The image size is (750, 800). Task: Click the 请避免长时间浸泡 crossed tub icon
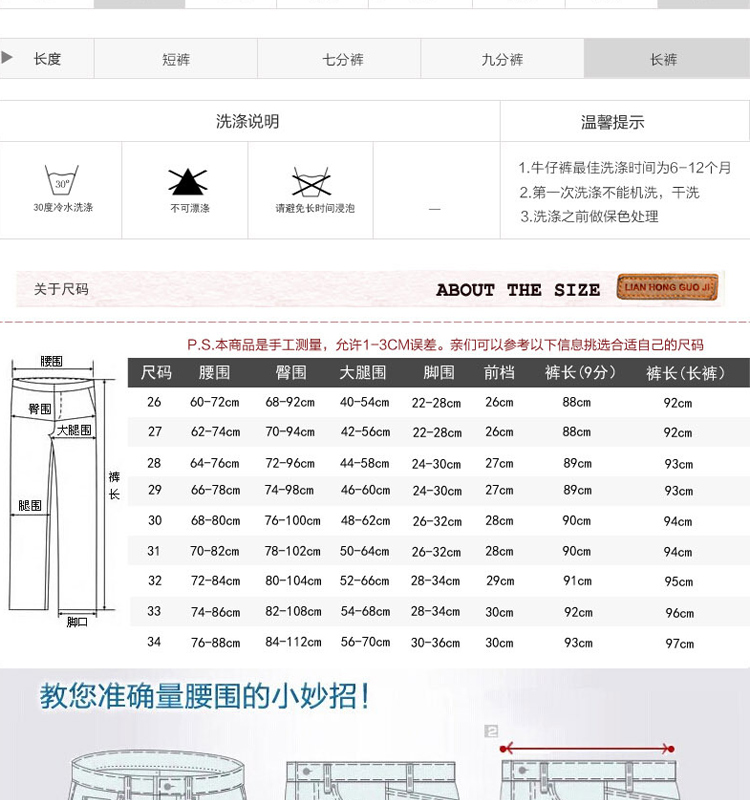point(311,182)
